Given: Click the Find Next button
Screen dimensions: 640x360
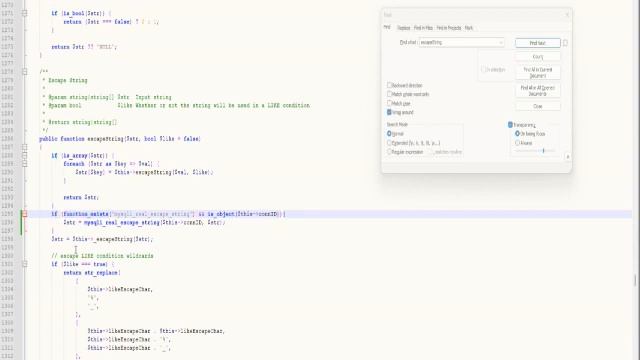Looking at the screenshot, I should pos(538,43).
